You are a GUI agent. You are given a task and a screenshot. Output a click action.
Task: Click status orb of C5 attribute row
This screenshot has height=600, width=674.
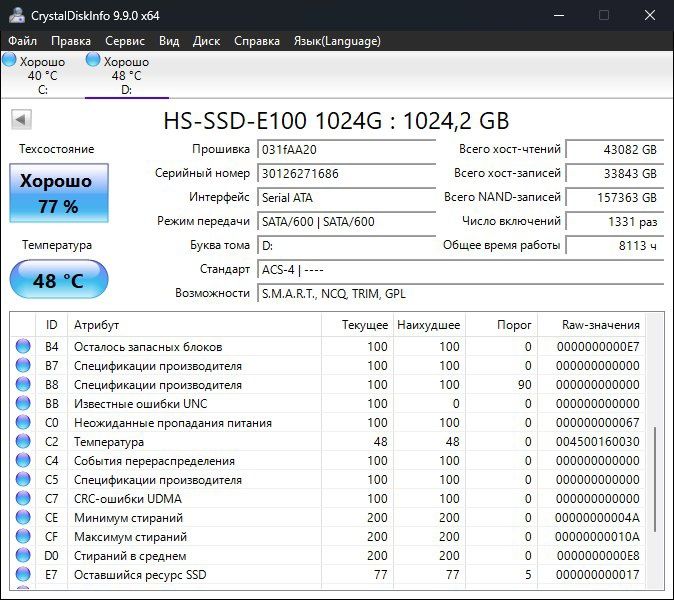pyautogui.click(x=23, y=479)
